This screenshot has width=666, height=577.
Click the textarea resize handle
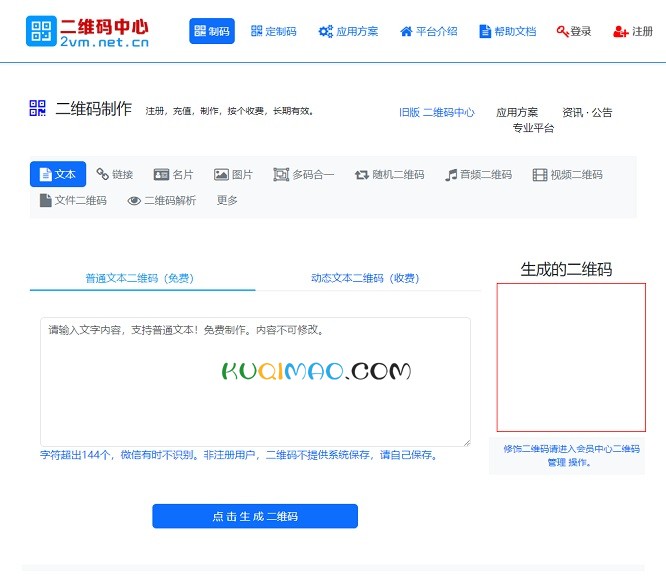[467, 442]
